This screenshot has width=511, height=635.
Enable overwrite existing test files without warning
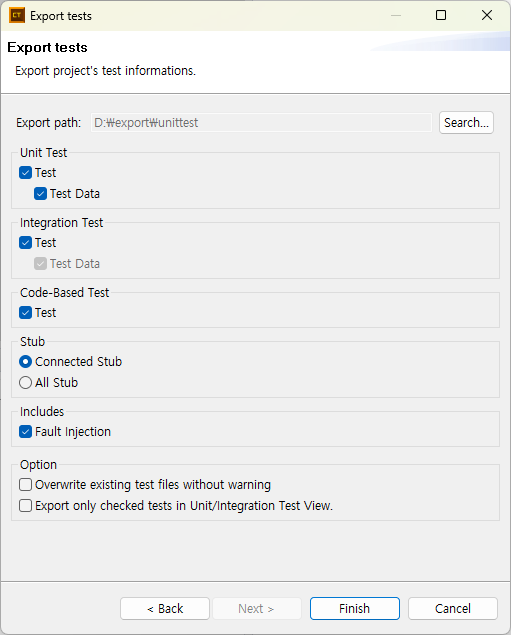point(26,485)
